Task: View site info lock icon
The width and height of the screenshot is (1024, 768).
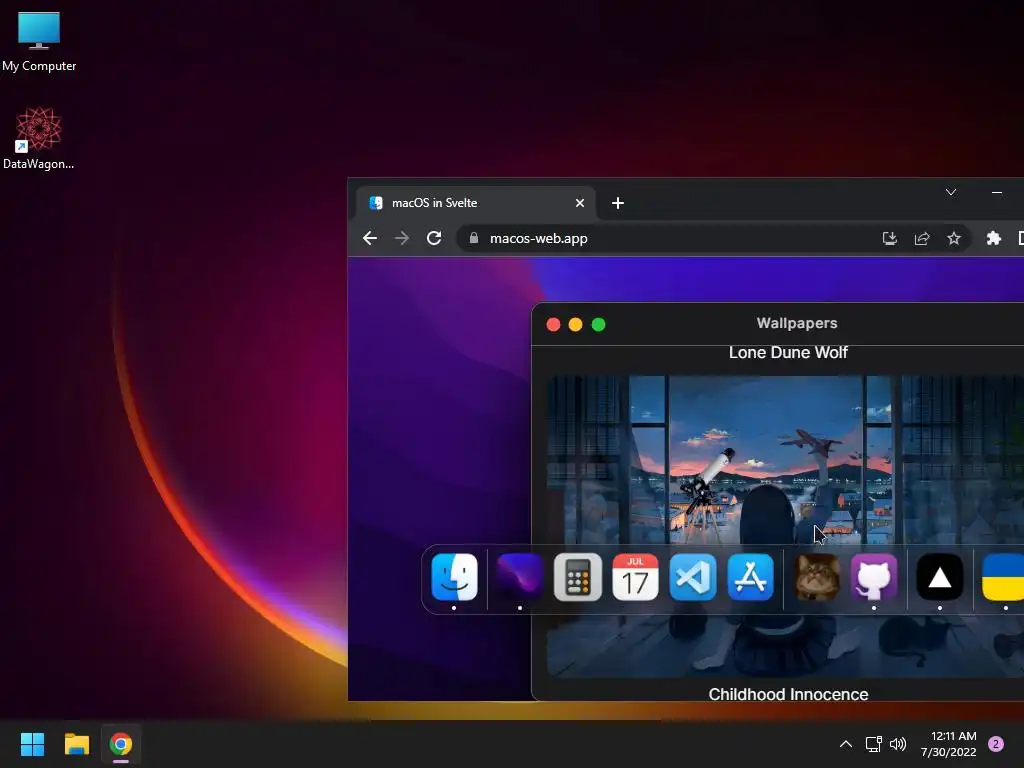Action: [x=474, y=238]
